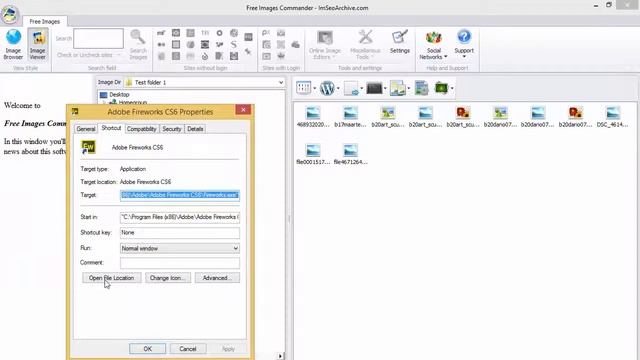Switch to General tab in Properties dialog

pos(86,129)
